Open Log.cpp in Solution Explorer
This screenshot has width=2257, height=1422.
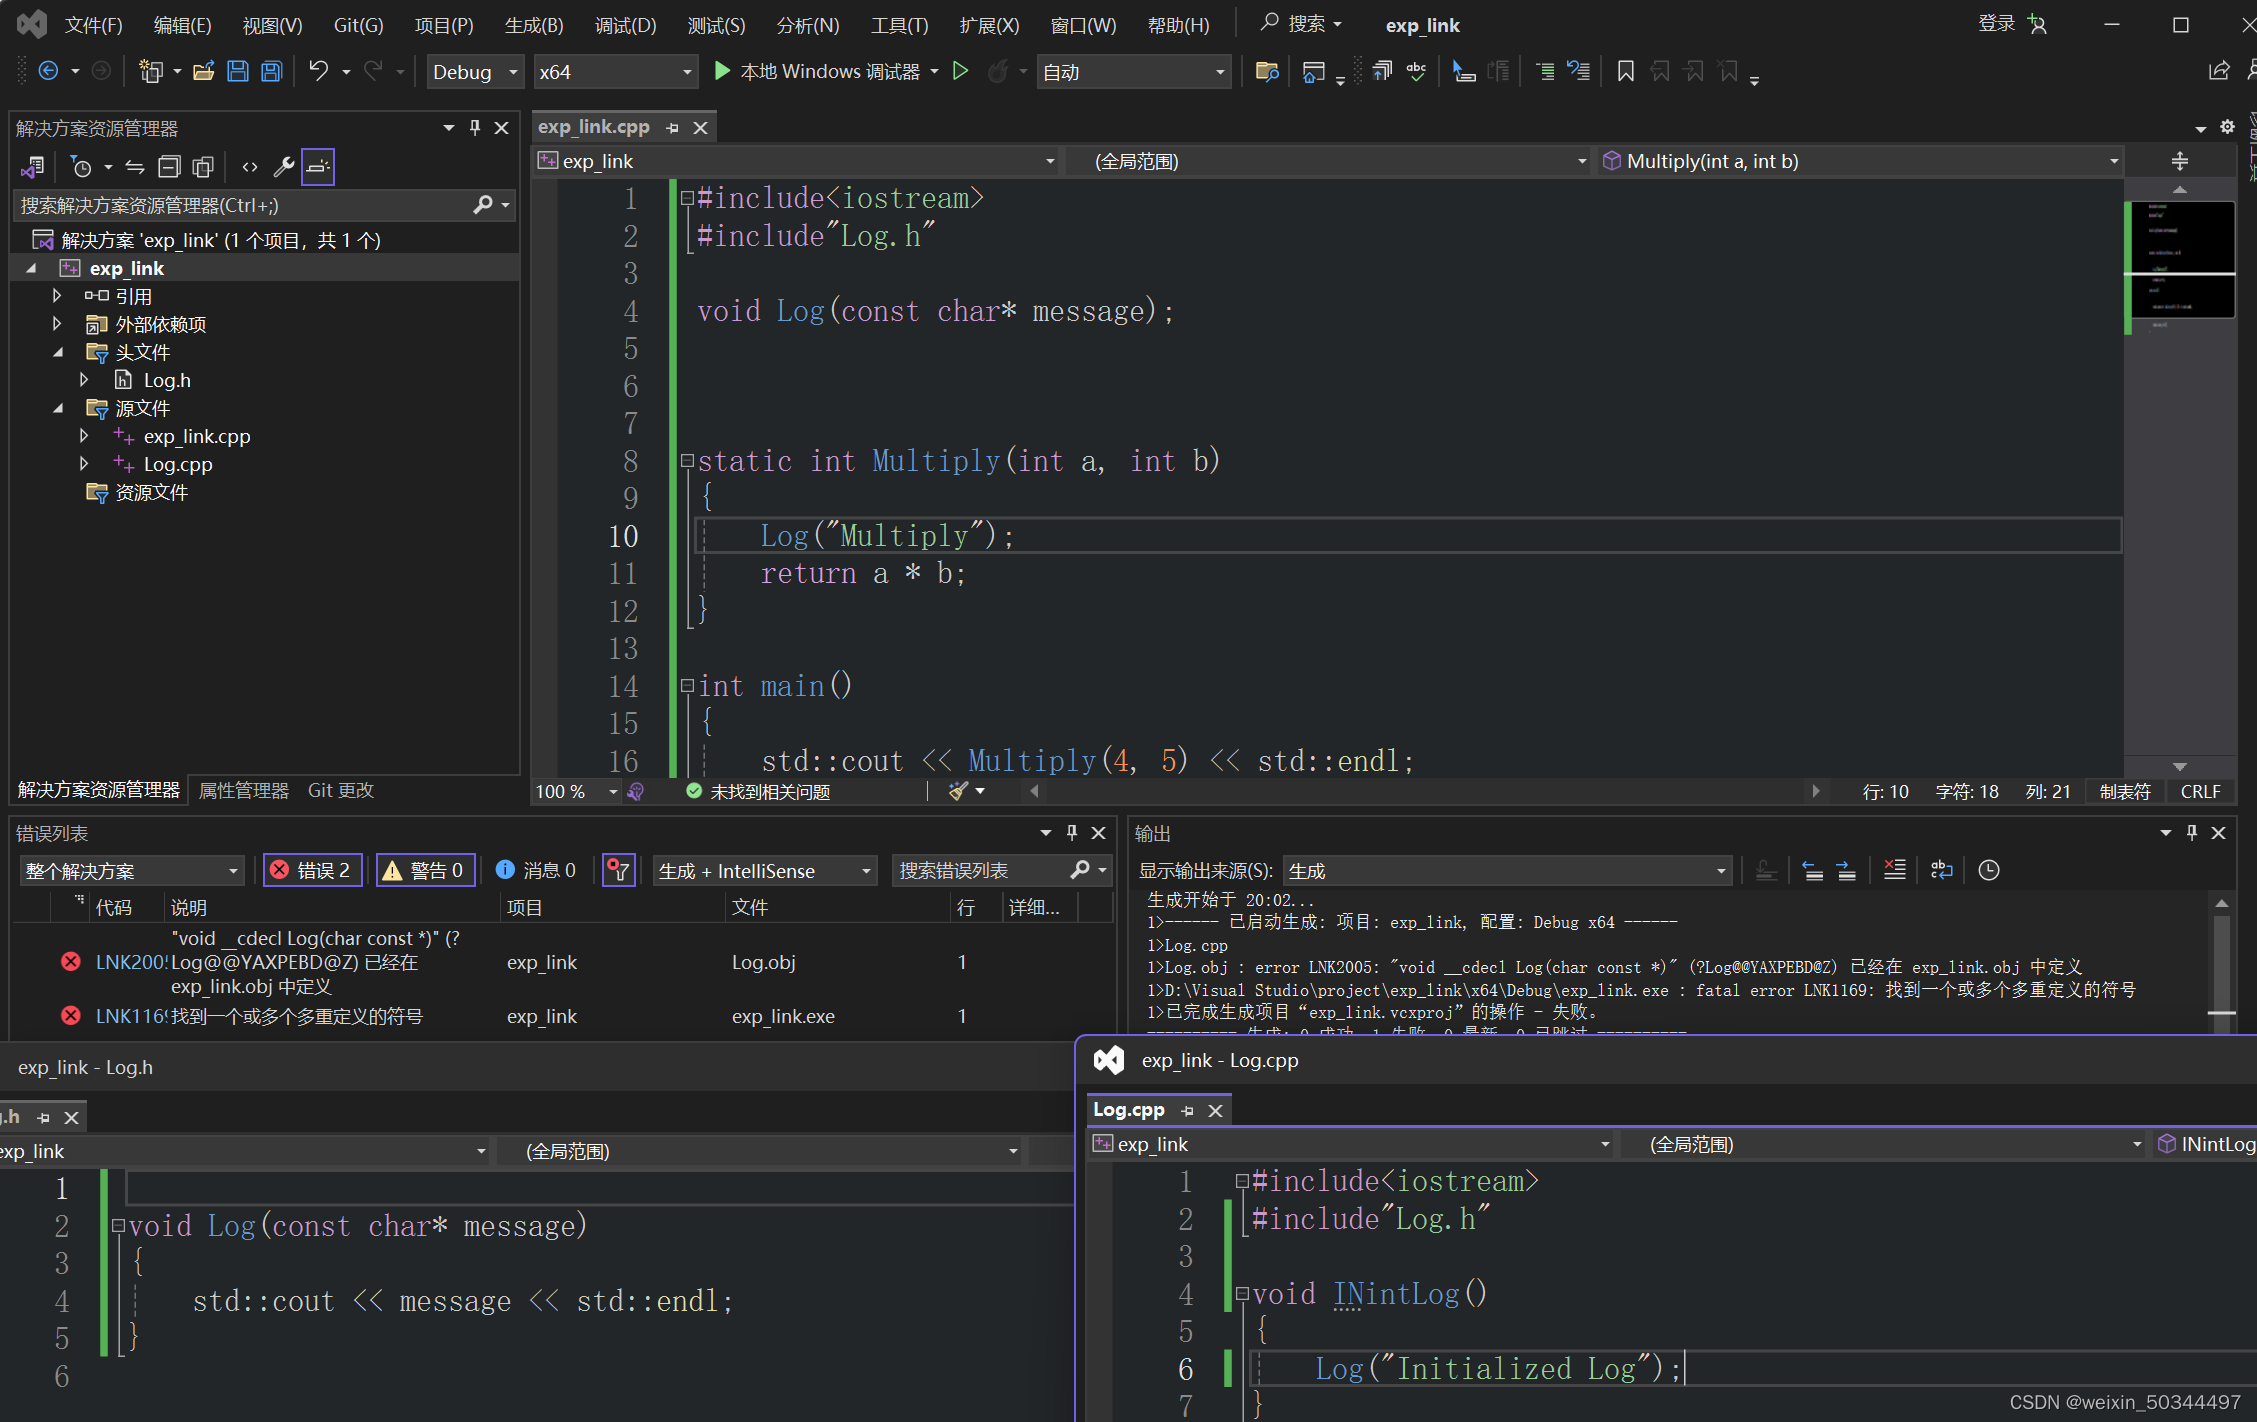click(x=178, y=464)
